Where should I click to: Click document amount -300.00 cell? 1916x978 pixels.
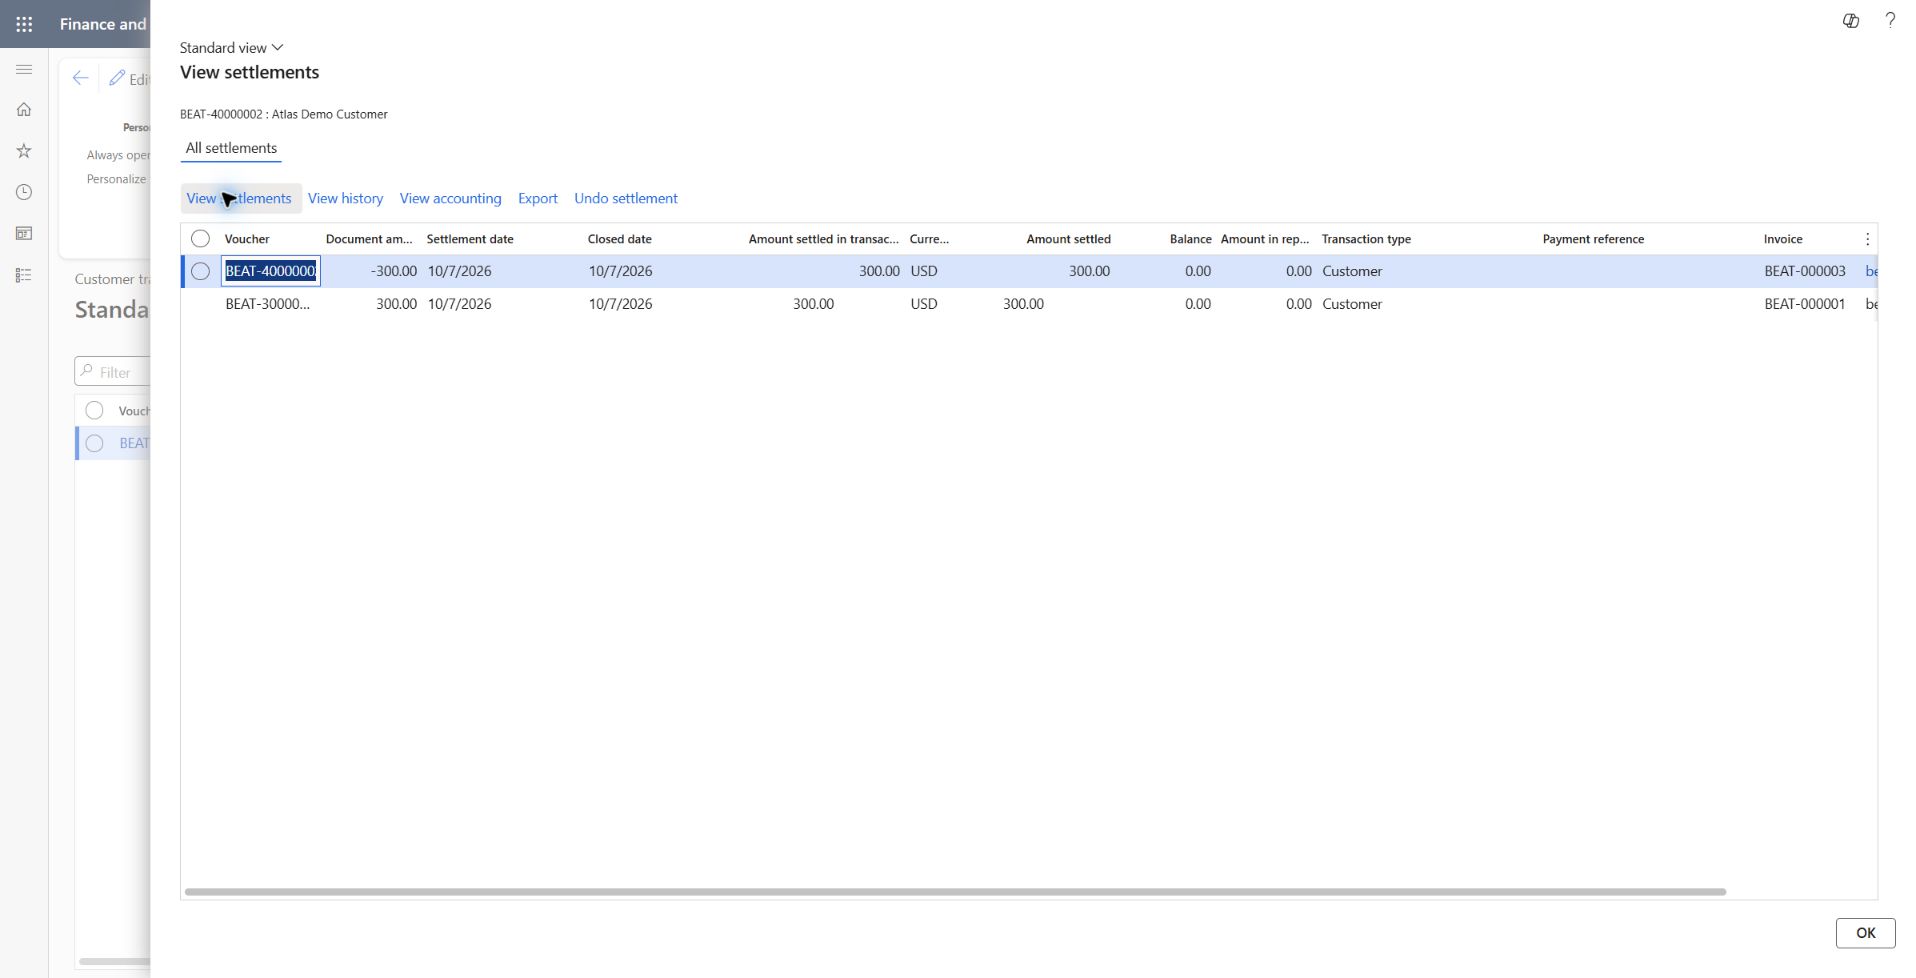(x=393, y=271)
